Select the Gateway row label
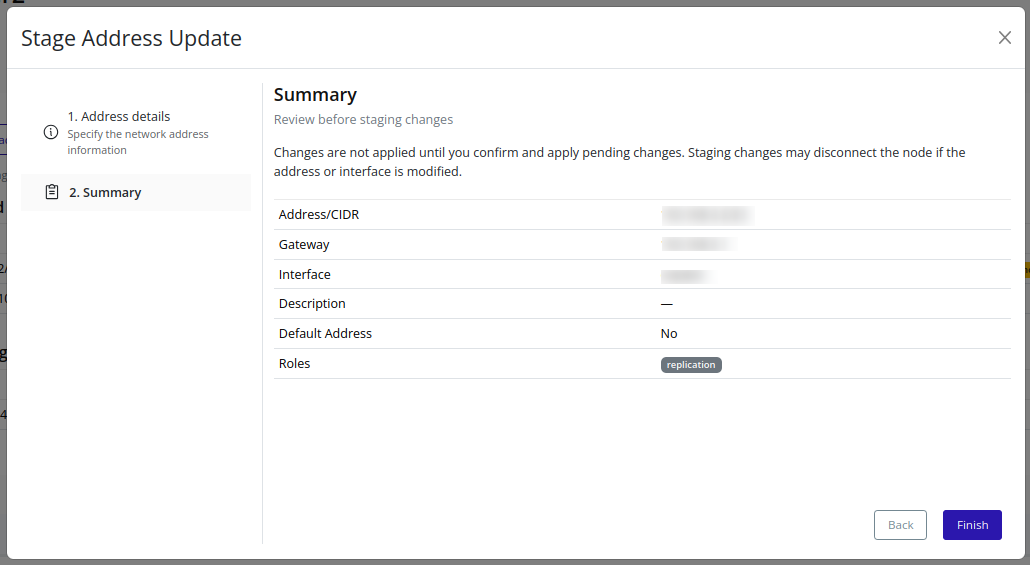 tap(304, 245)
